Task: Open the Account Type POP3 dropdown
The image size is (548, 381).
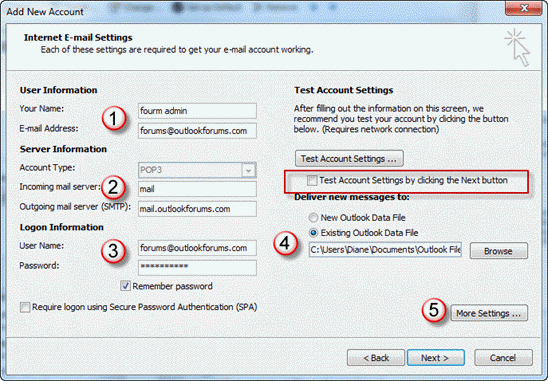Action: [x=248, y=170]
